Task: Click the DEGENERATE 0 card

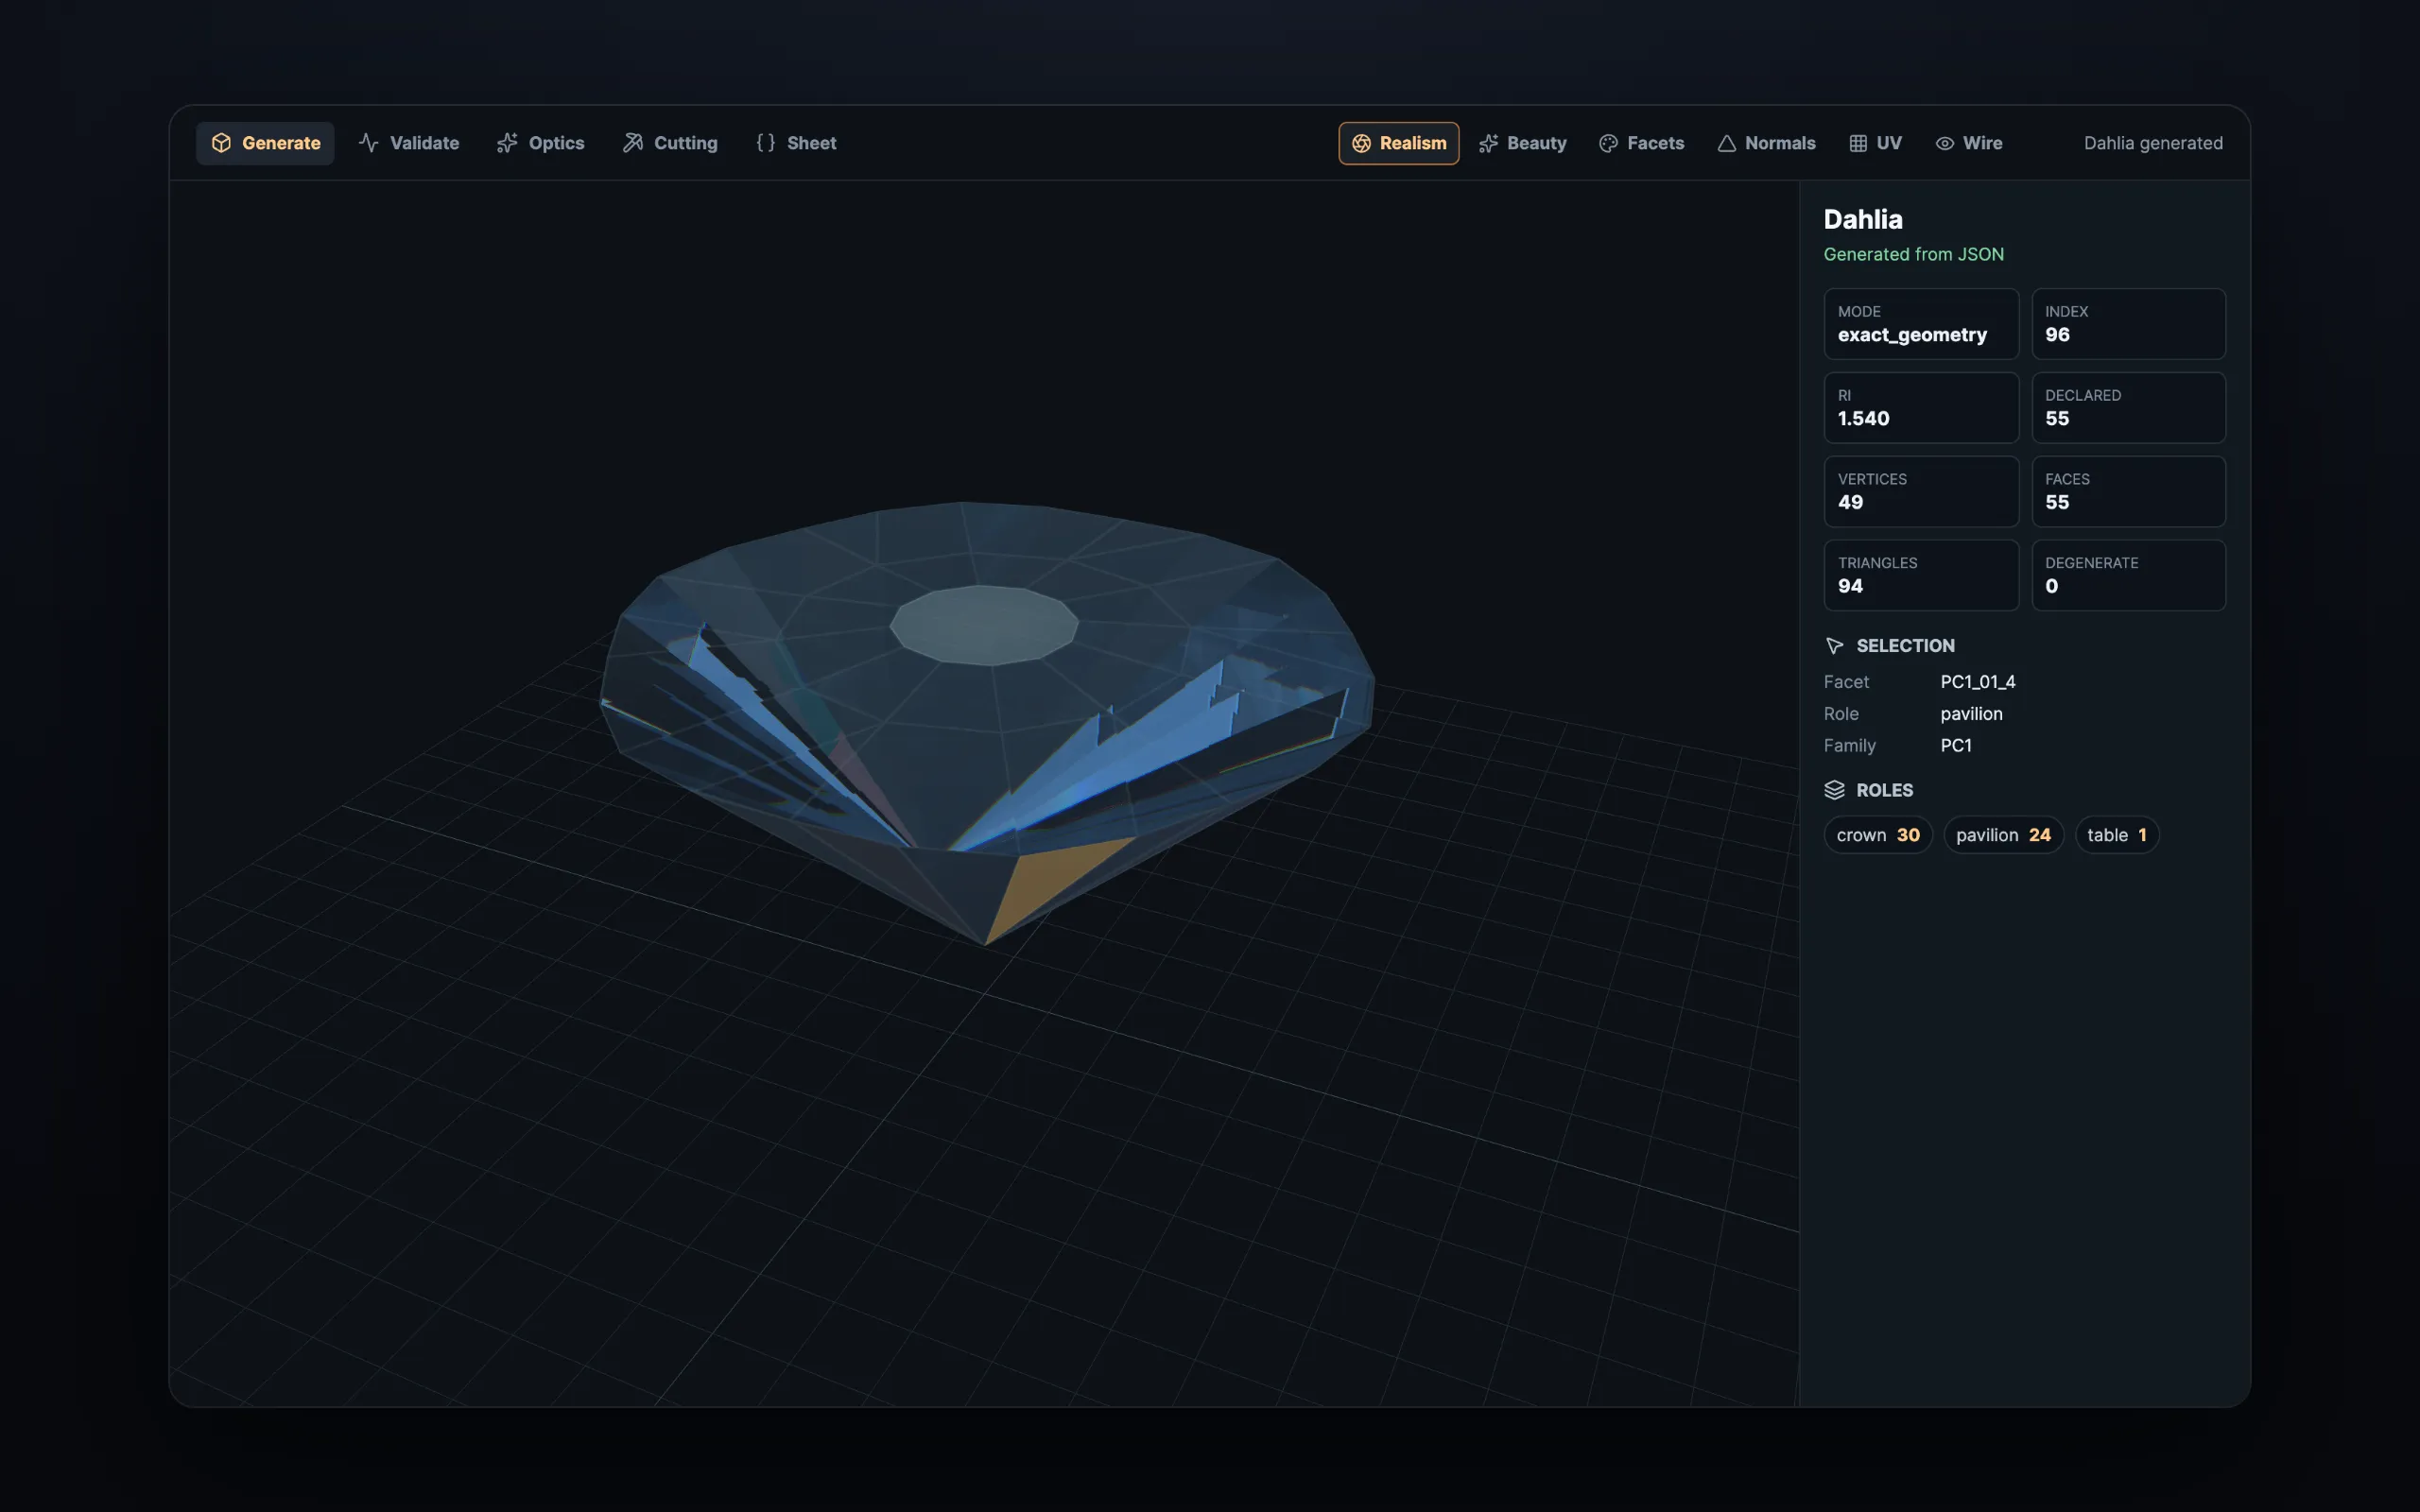Action: [2129, 576]
